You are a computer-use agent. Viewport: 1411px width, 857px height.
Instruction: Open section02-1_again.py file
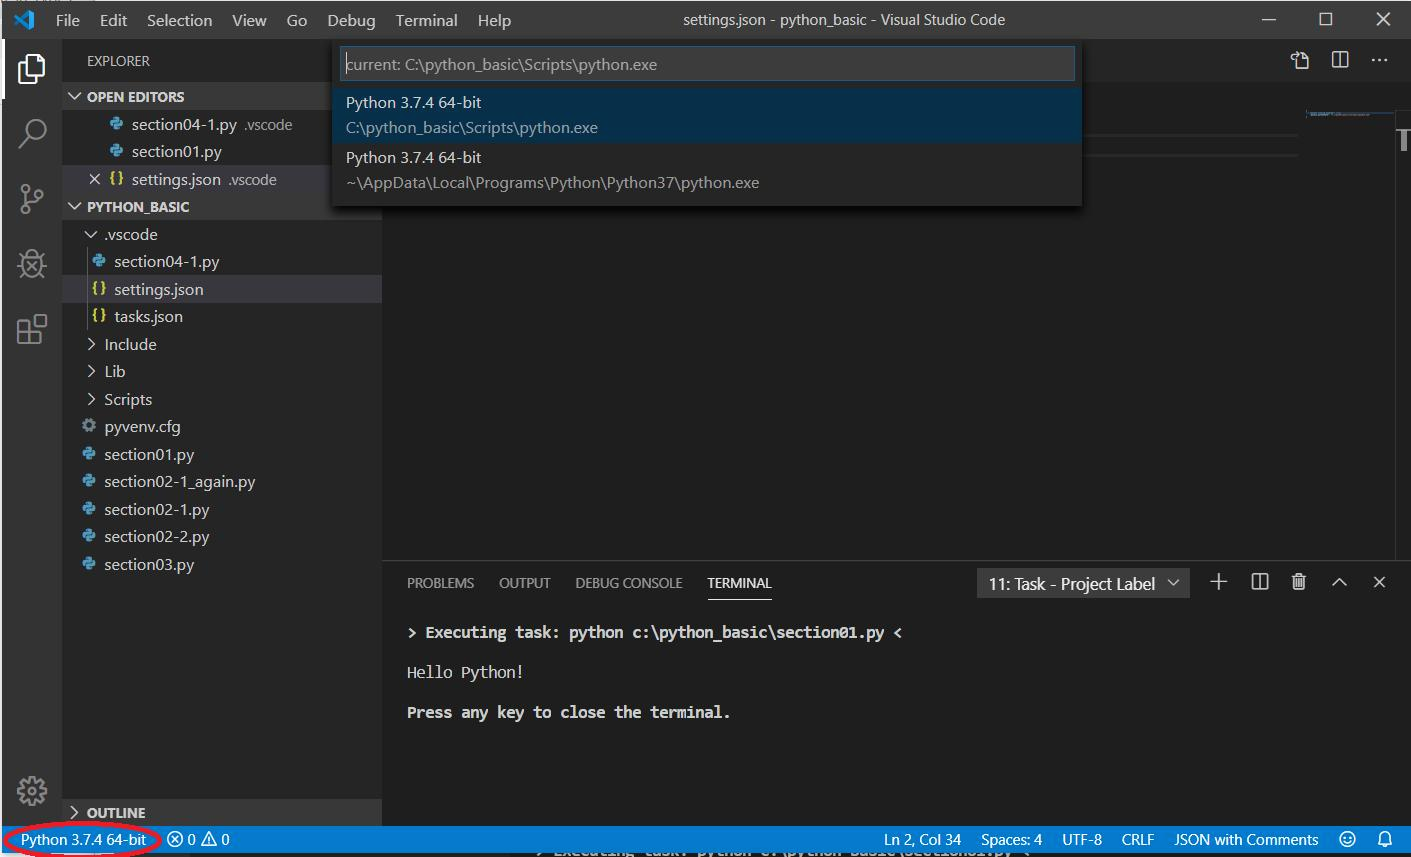(x=179, y=481)
